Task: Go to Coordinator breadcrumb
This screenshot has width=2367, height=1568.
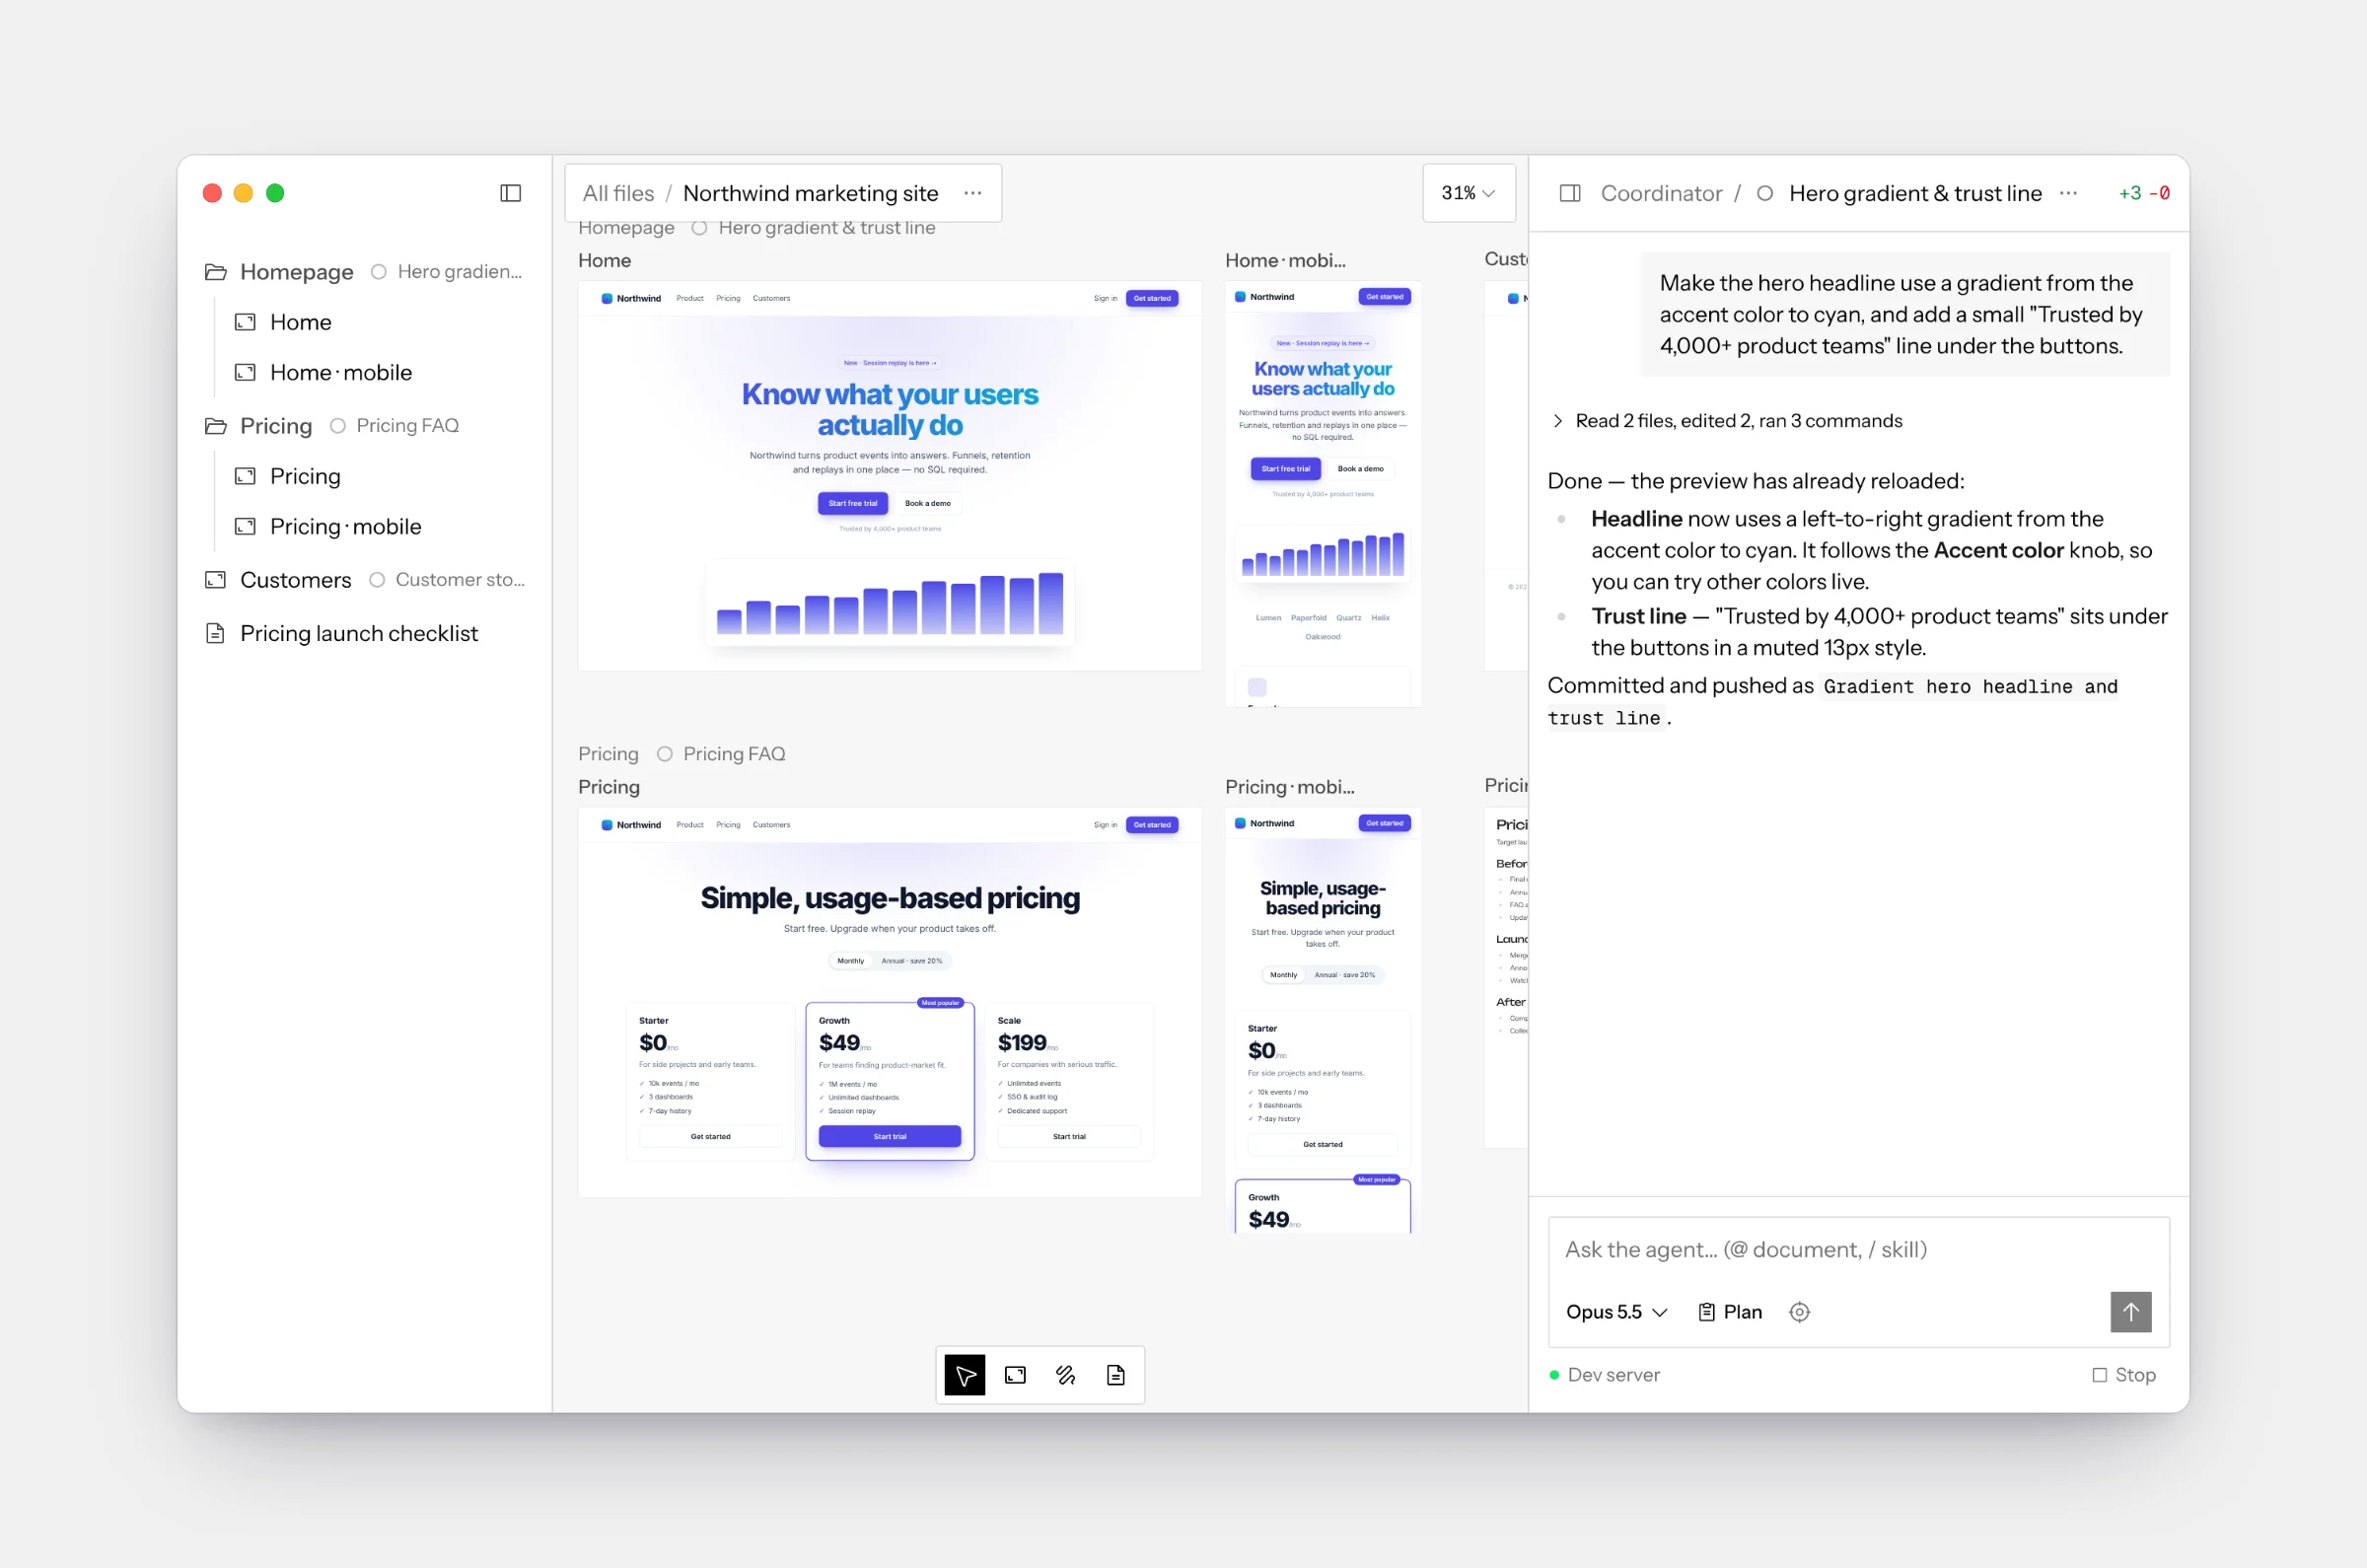Action: coord(1661,193)
